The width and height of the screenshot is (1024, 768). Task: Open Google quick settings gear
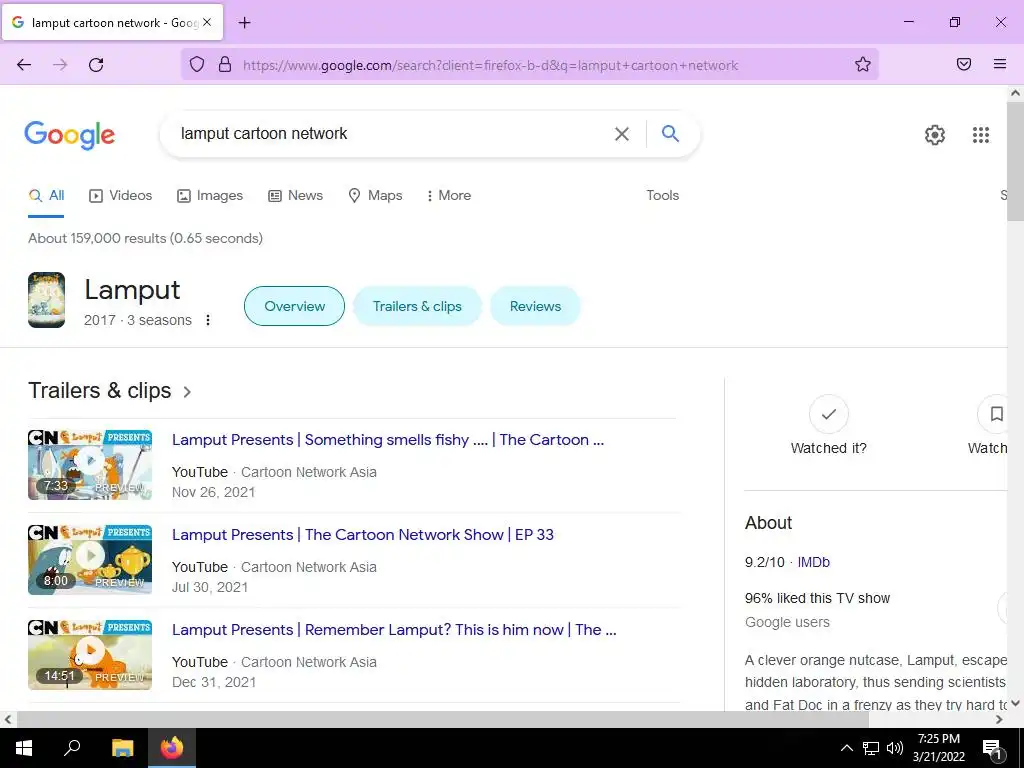[x=935, y=135]
